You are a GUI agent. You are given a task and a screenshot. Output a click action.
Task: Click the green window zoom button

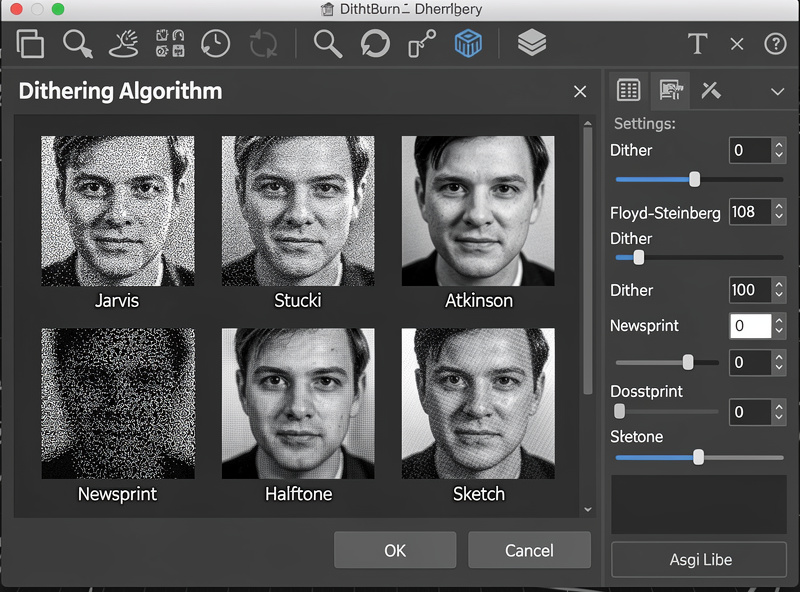pos(58,9)
